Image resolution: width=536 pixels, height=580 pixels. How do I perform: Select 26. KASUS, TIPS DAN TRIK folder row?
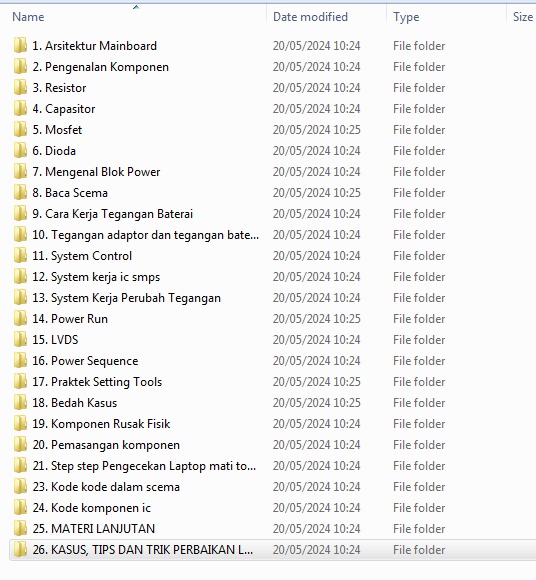[273, 550]
